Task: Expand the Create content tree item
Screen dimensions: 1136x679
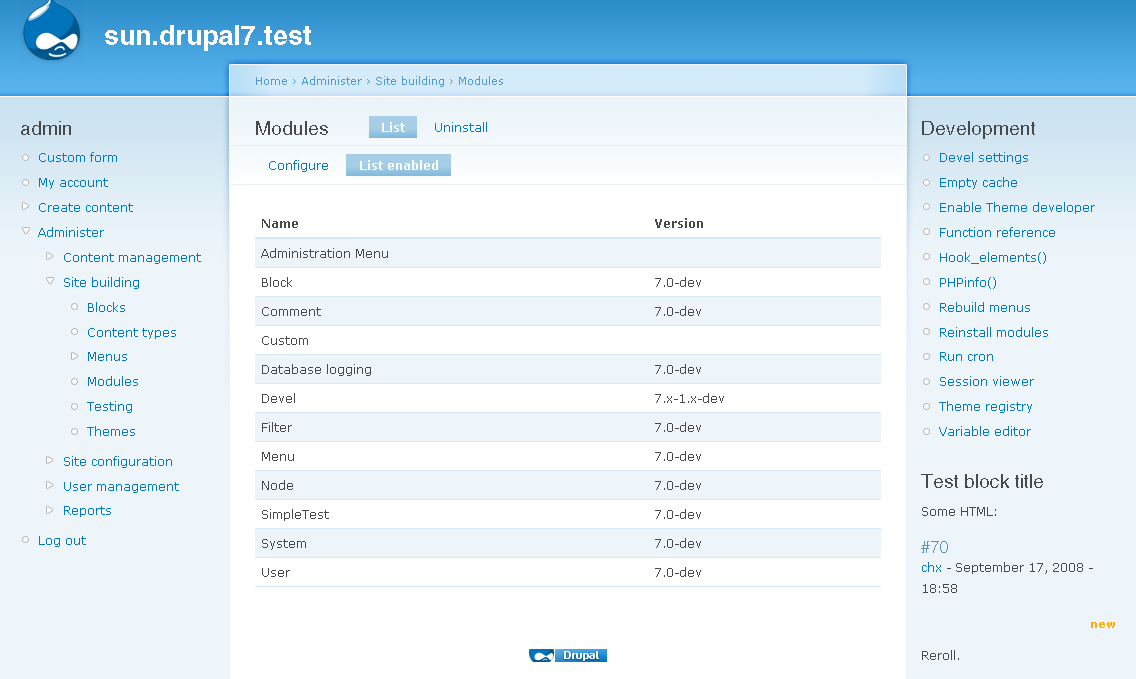Action: tap(25, 207)
